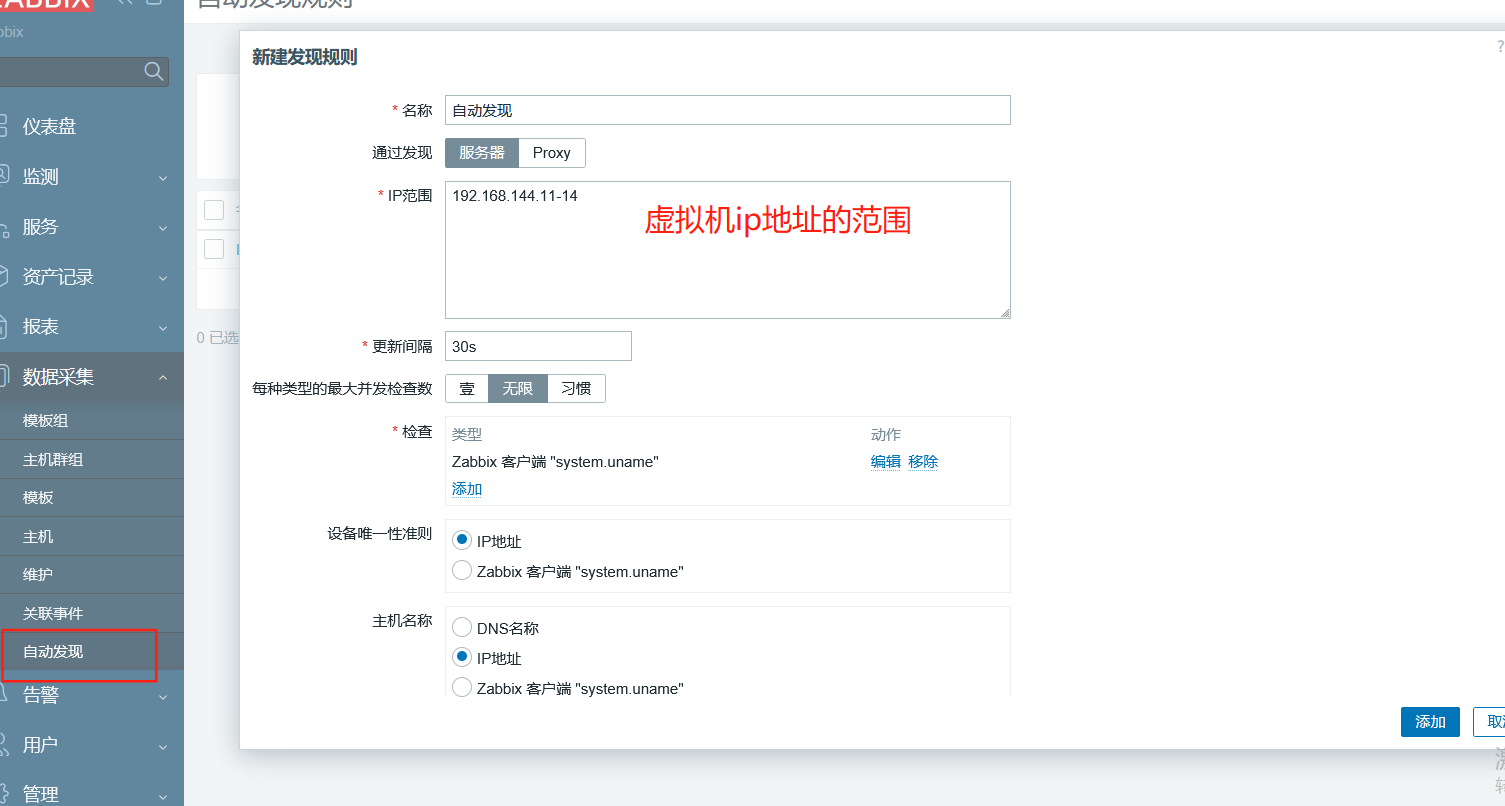1505x806 pixels.
Task: Open the 报表 sidebar menu
Action: coord(41,327)
